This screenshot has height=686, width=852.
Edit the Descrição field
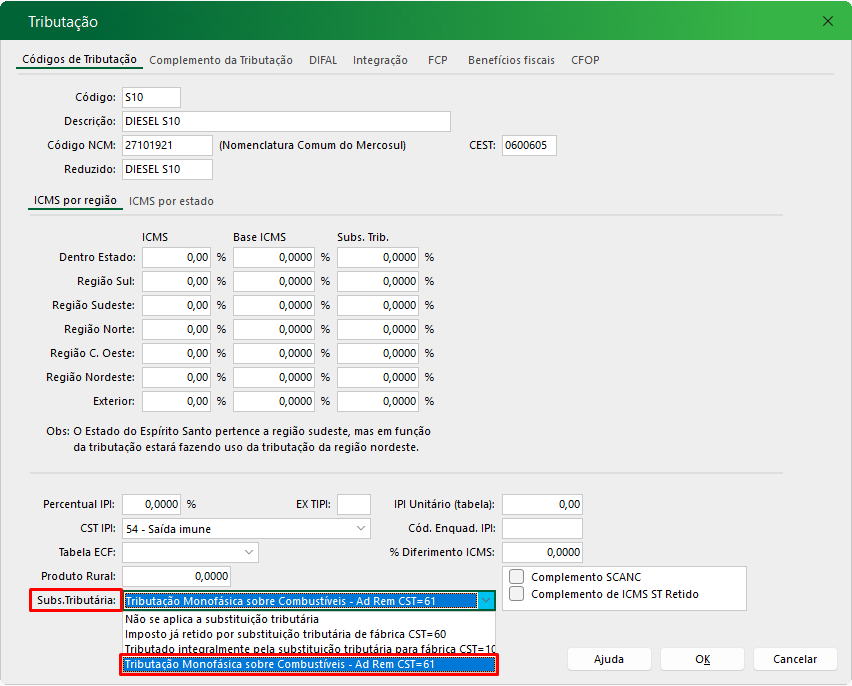[x=286, y=121]
